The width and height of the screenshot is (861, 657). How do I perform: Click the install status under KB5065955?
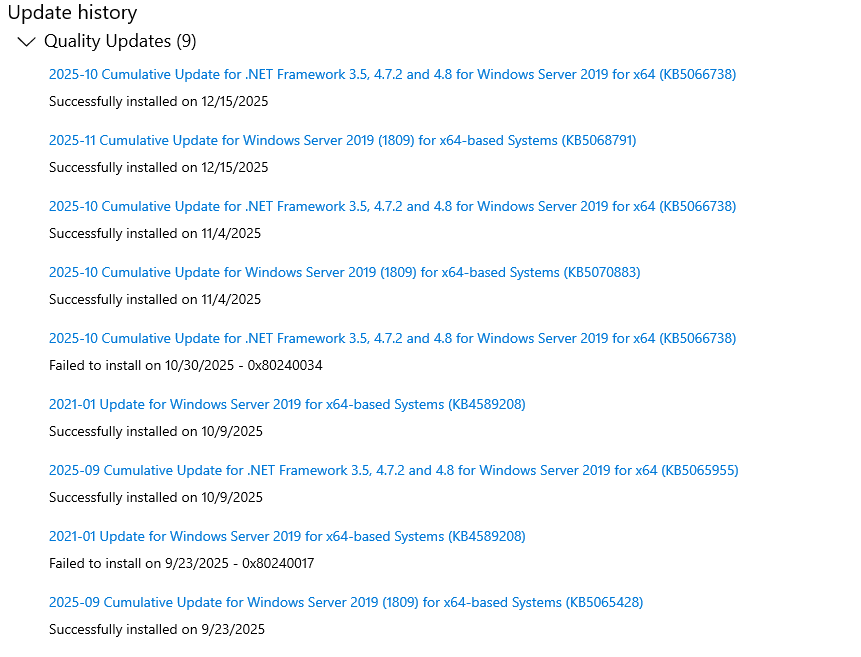tap(155, 497)
